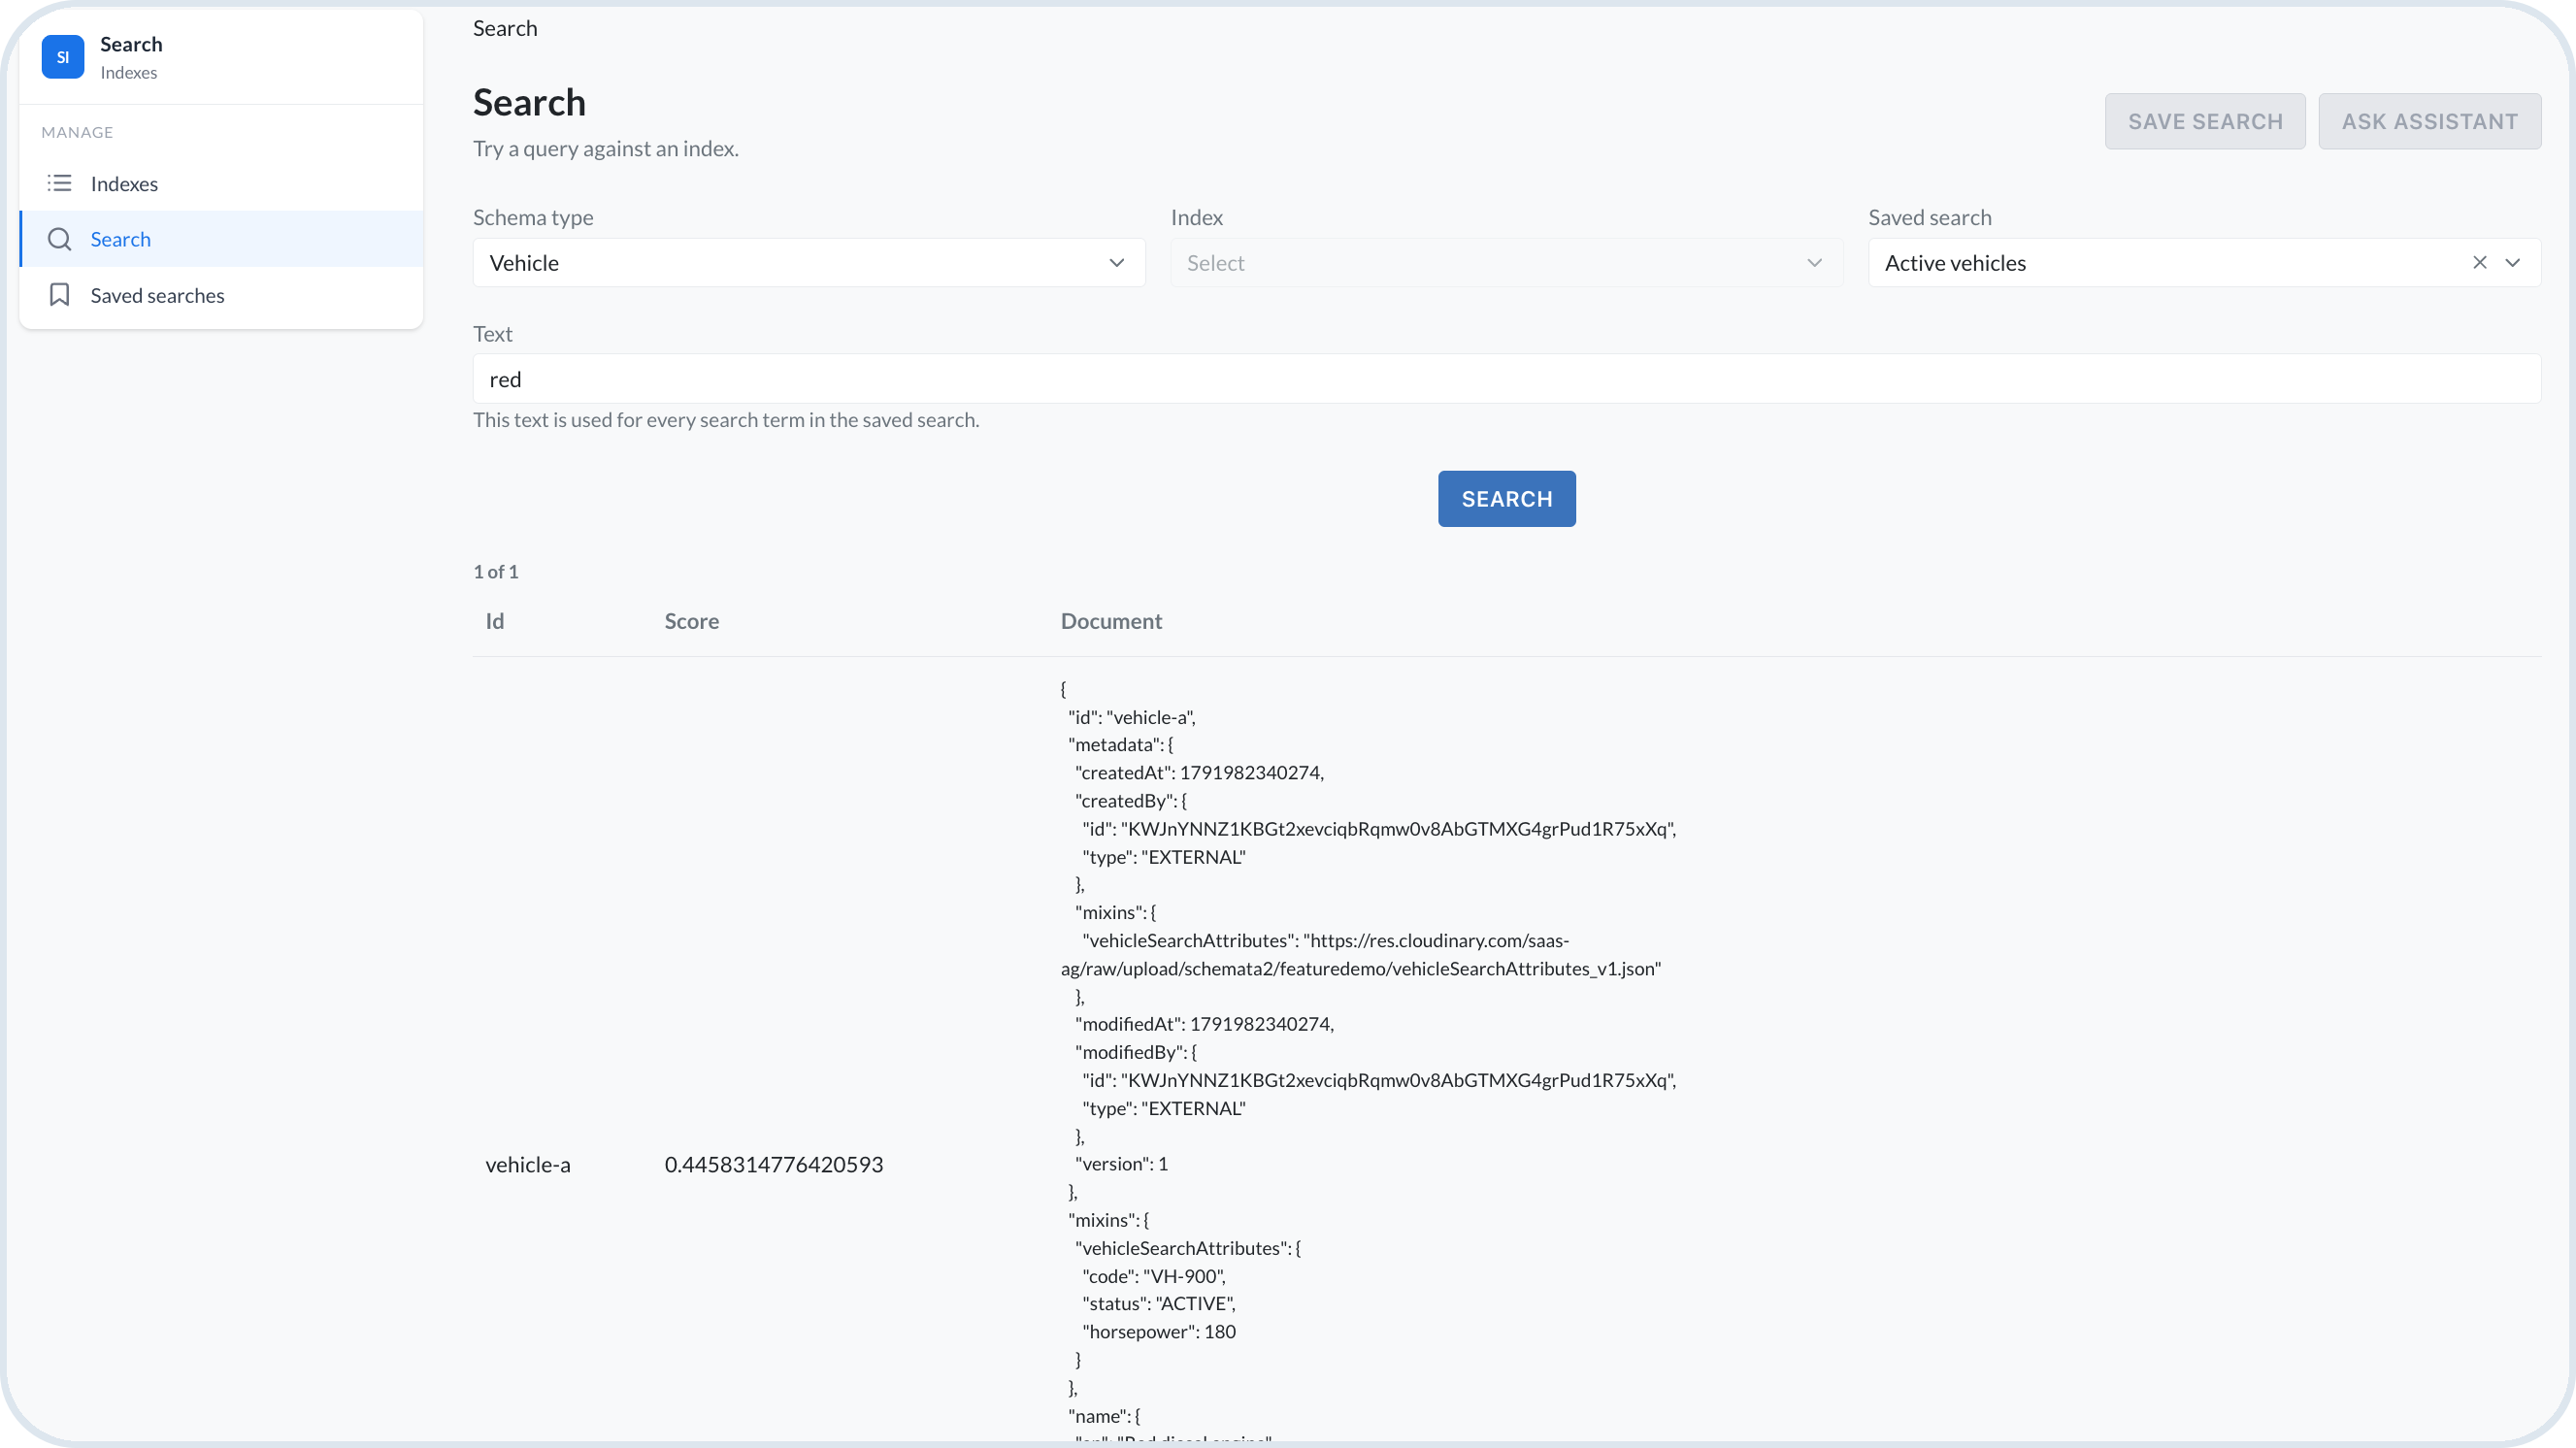The image size is (2576, 1448).
Task: Click the "horsepower": 180 line
Action: [1159, 1332]
